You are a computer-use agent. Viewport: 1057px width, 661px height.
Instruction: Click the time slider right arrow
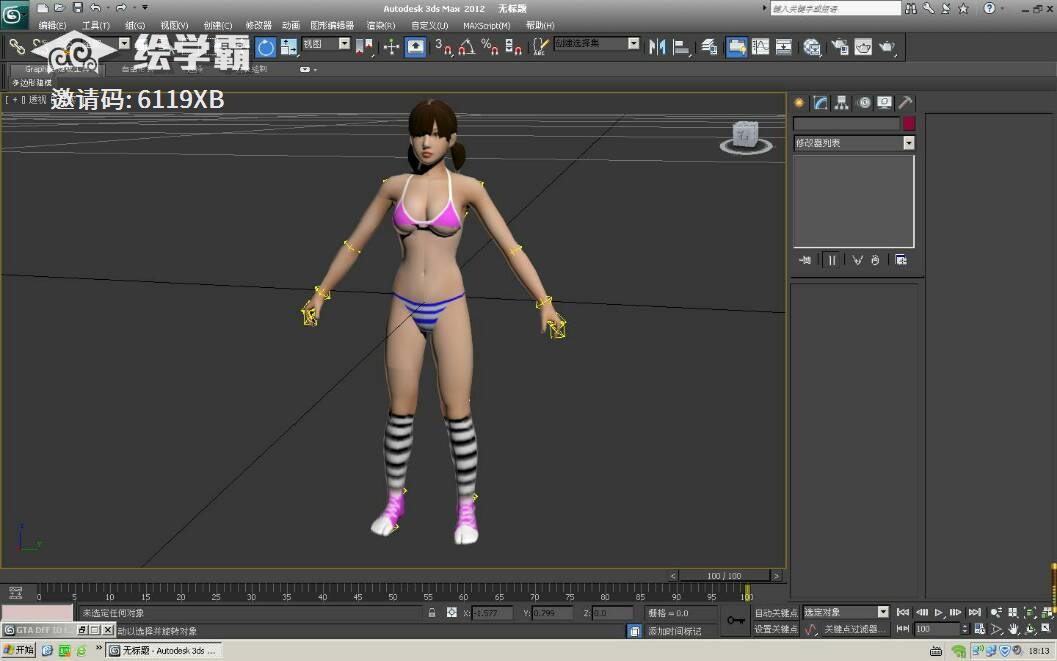click(776, 576)
